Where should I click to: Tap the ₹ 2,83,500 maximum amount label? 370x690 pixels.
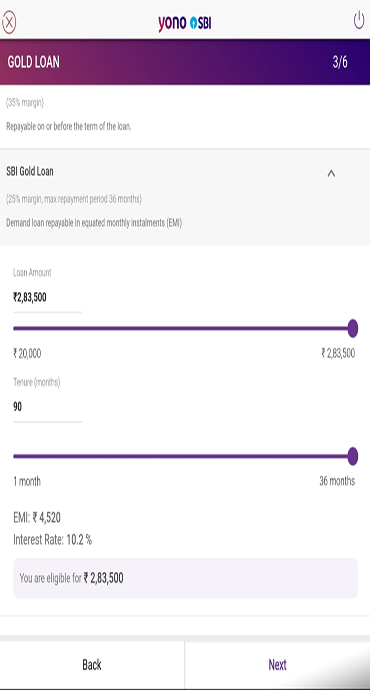coord(338,353)
